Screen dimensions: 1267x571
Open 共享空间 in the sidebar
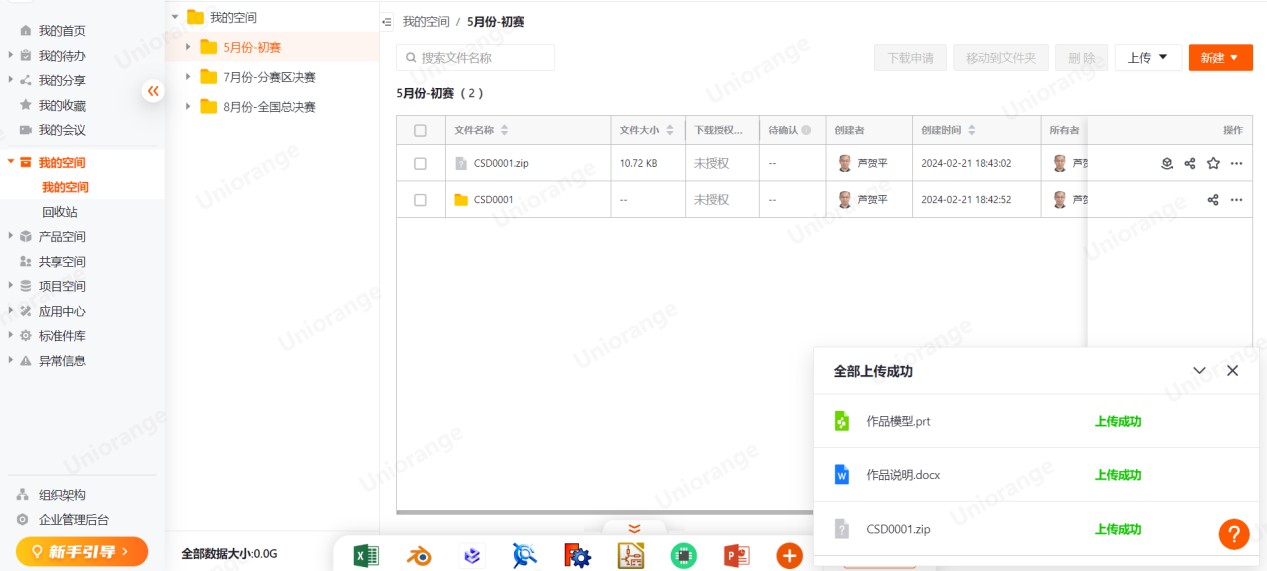(x=62, y=261)
